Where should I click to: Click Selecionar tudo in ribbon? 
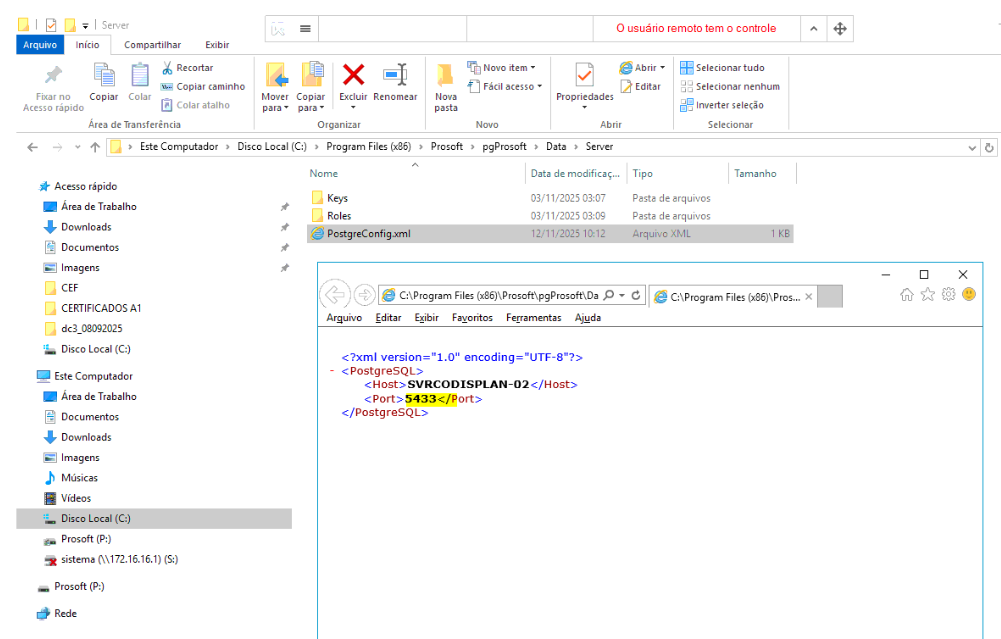[722, 68]
